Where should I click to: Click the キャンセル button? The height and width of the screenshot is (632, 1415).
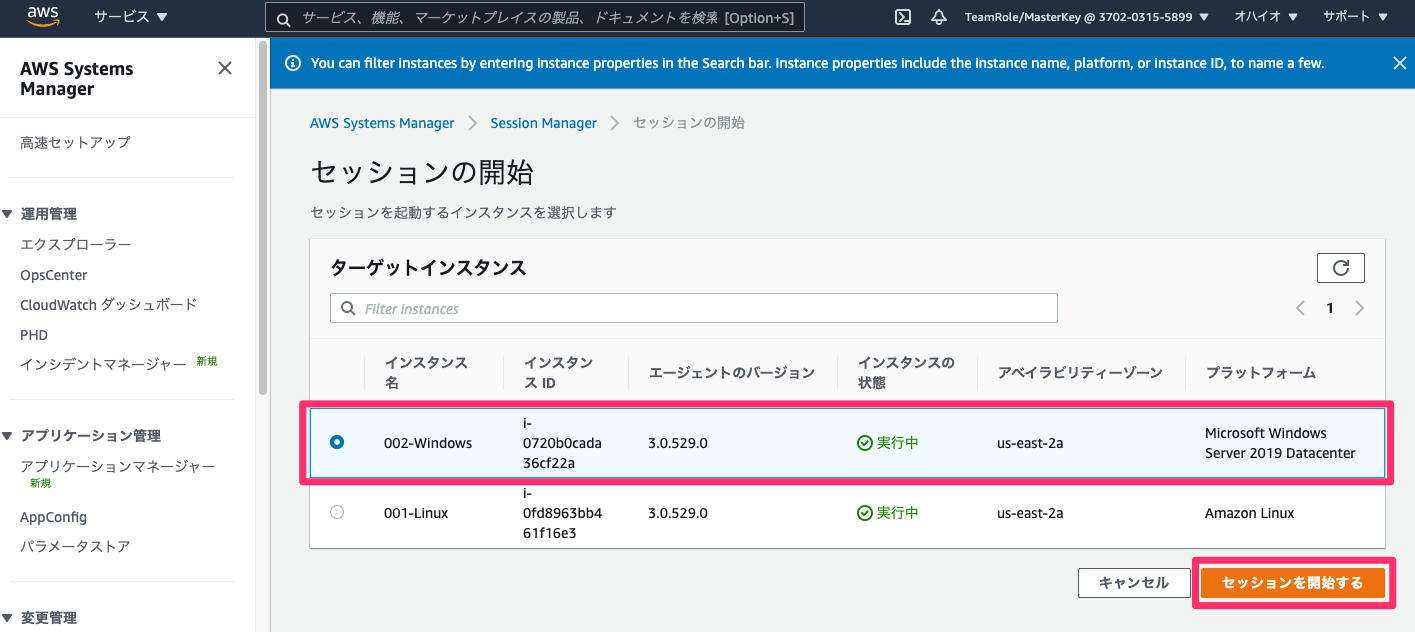pyautogui.click(x=1134, y=583)
